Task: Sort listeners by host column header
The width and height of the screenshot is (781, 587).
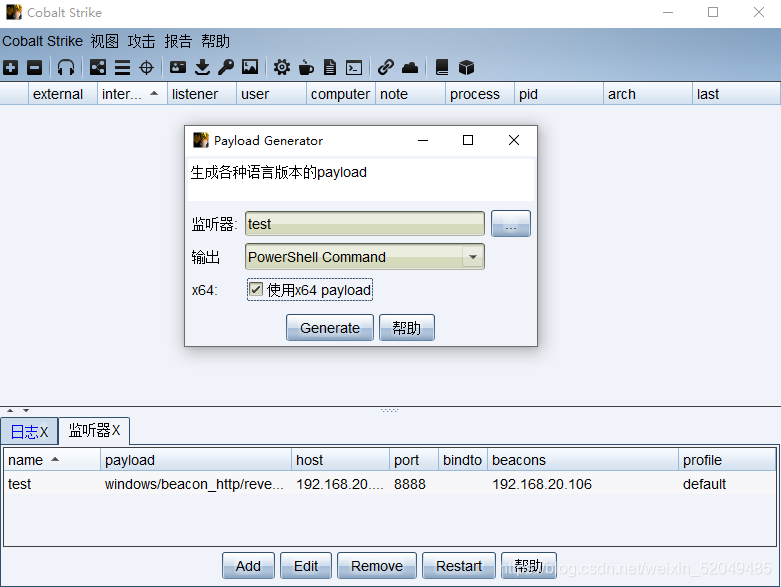Action: [340, 460]
